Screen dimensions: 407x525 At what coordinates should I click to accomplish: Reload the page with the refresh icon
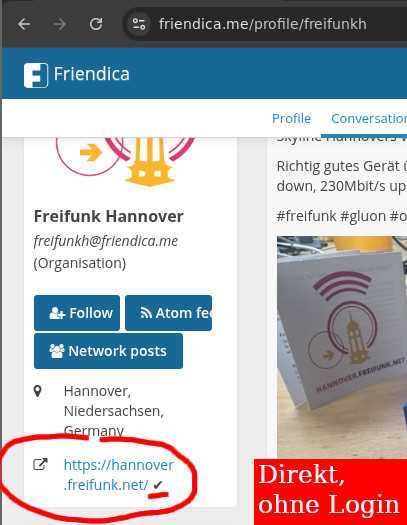pos(96,24)
